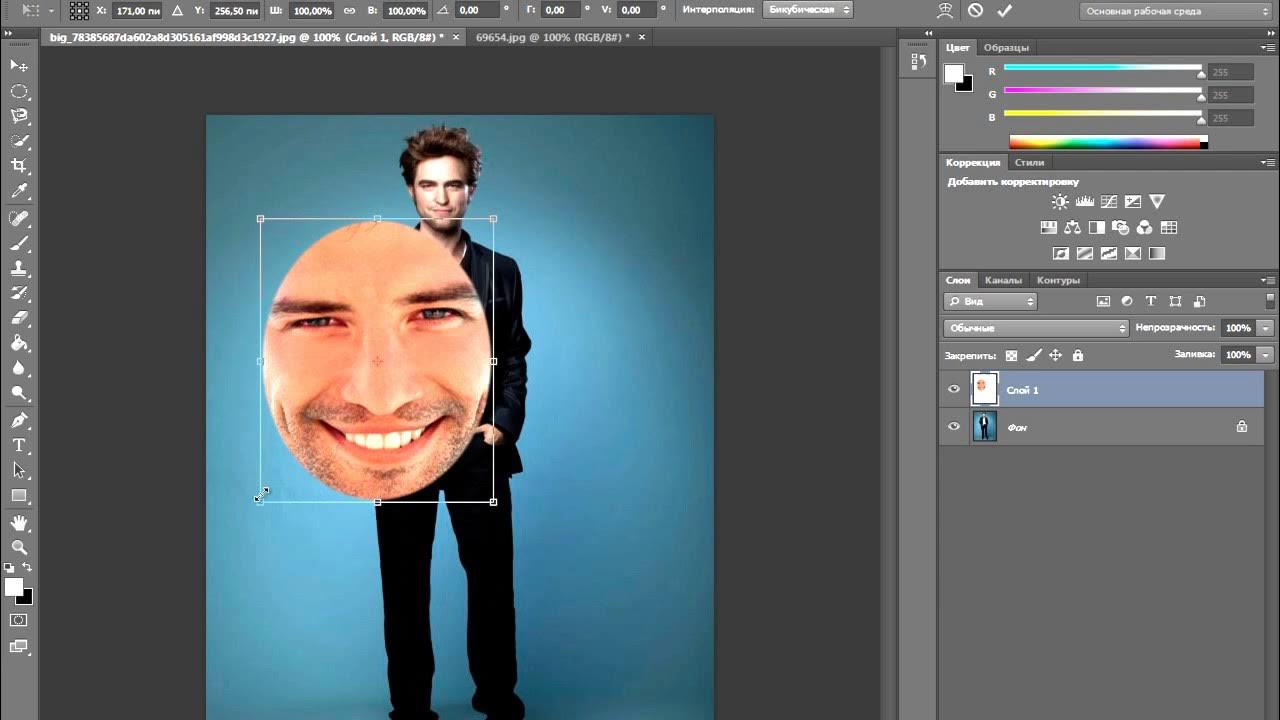Select the History Brush tool

(19, 293)
